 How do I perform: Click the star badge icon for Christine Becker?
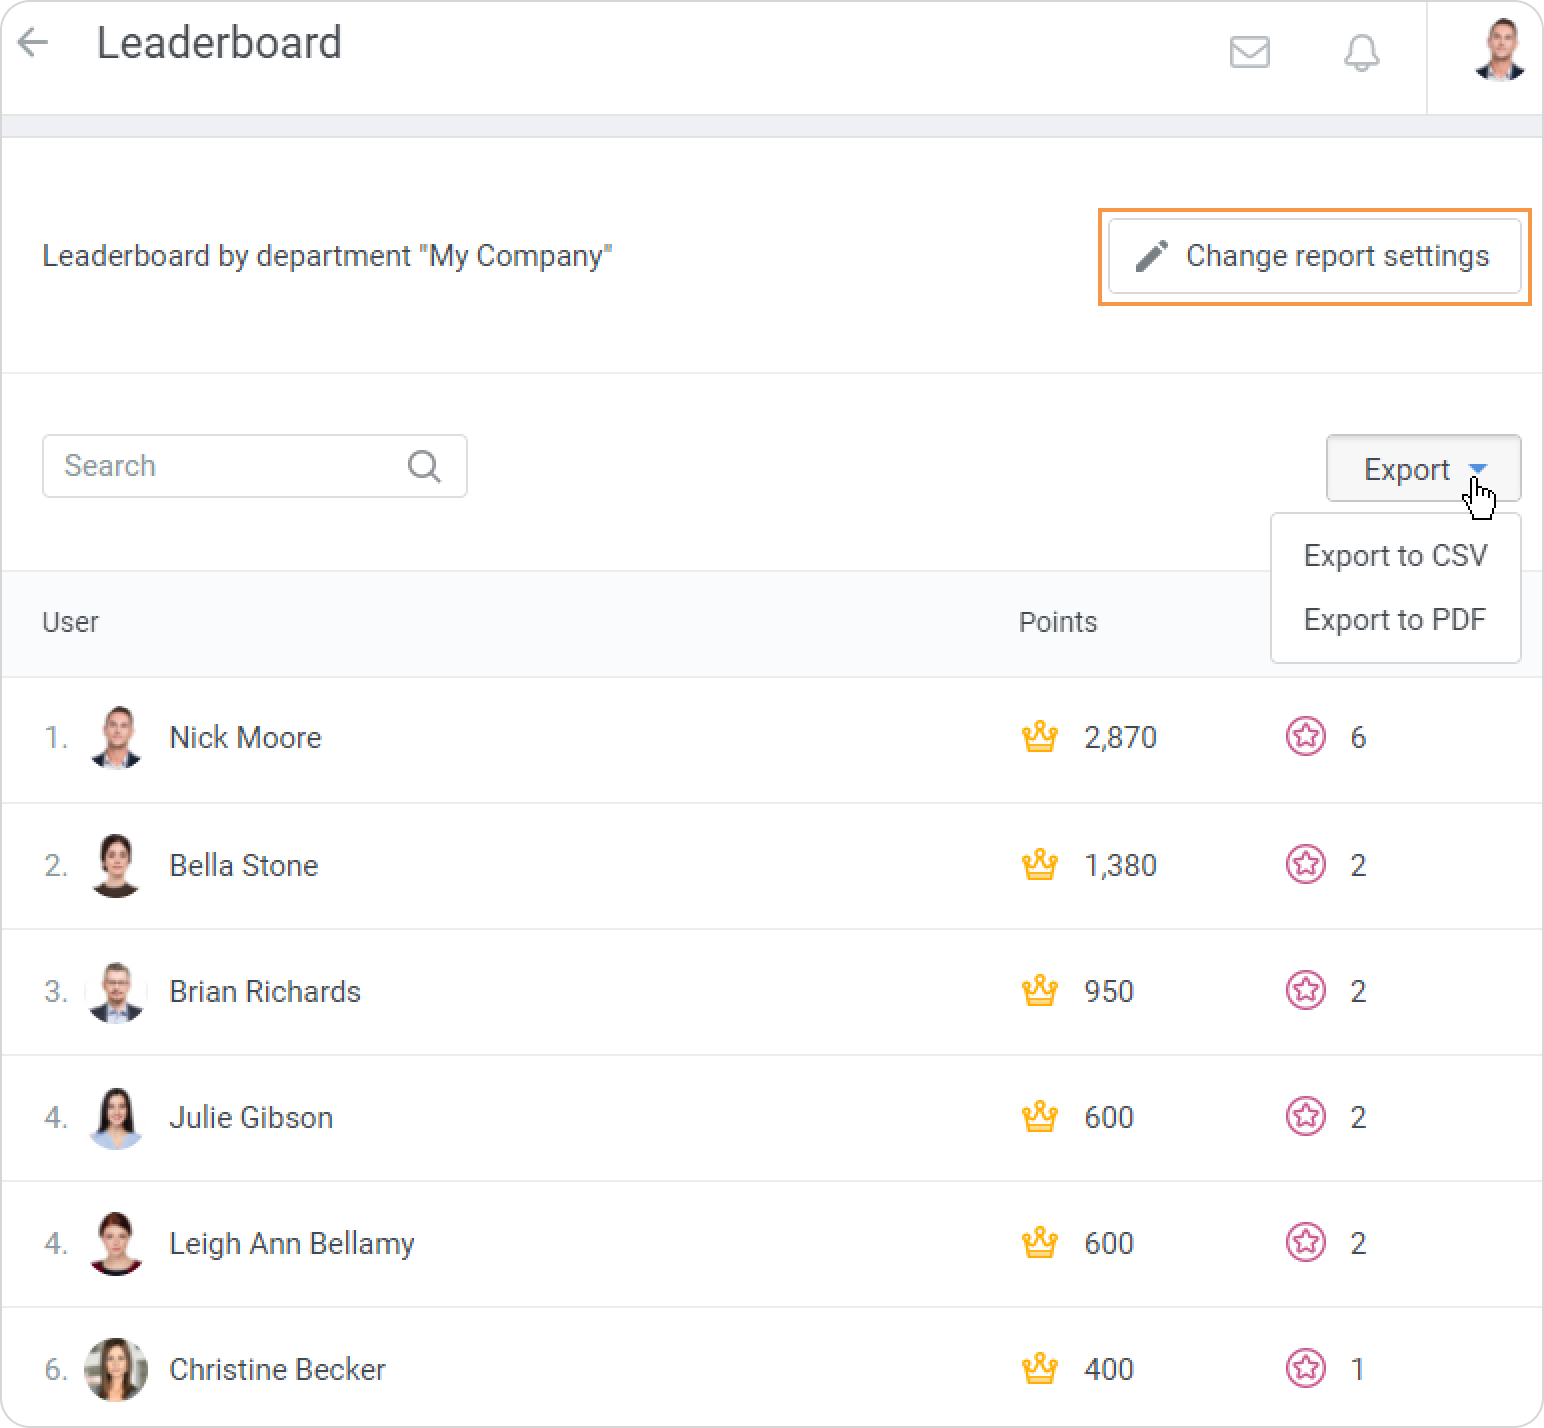(1304, 1368)
